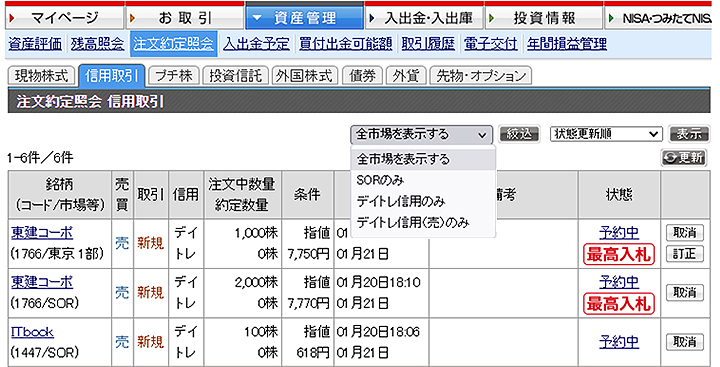This screenshot has width=720, height=367.
Task: Open 予約中 status for 7,770円 order
Action: coord(619,282)
